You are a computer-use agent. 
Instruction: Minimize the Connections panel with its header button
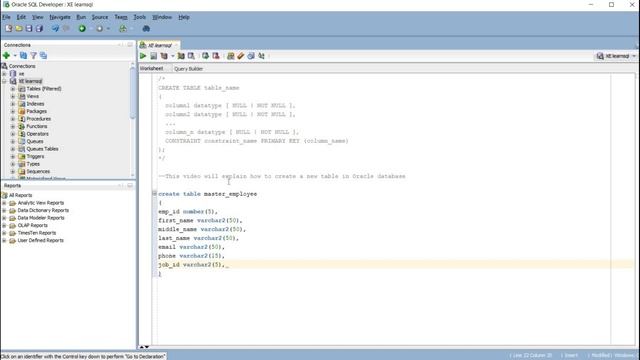tap(130, 44)
